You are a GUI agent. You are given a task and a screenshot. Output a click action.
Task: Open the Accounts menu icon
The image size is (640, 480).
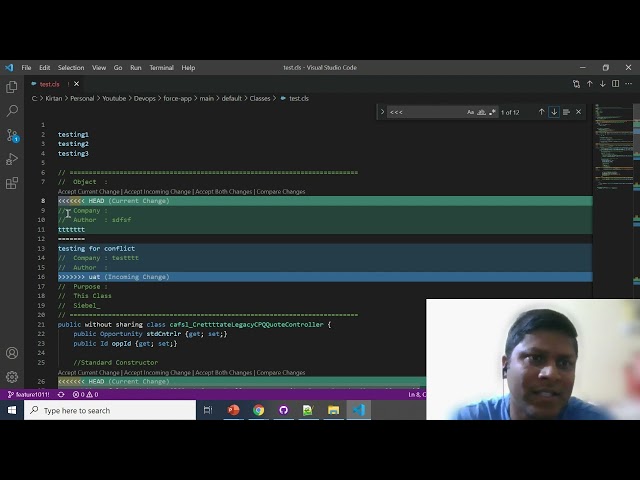tap(12, 353)
